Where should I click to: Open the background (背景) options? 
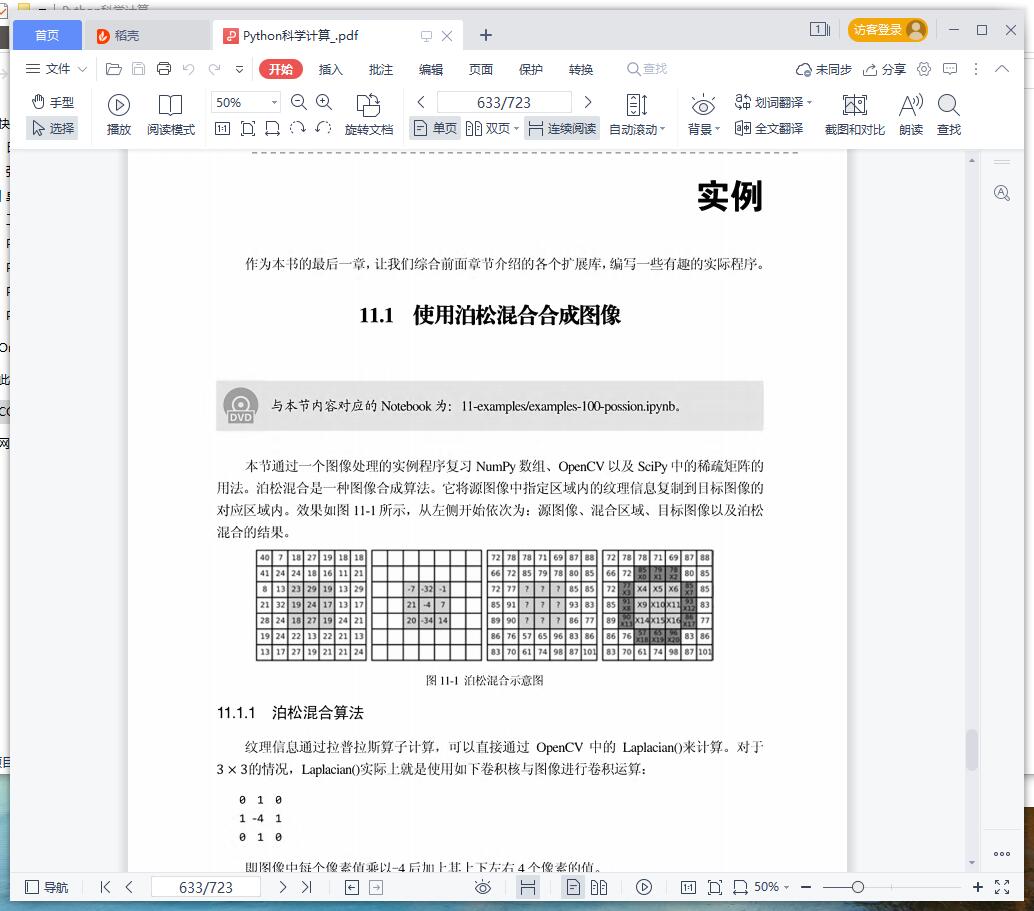tap(704, 115)
